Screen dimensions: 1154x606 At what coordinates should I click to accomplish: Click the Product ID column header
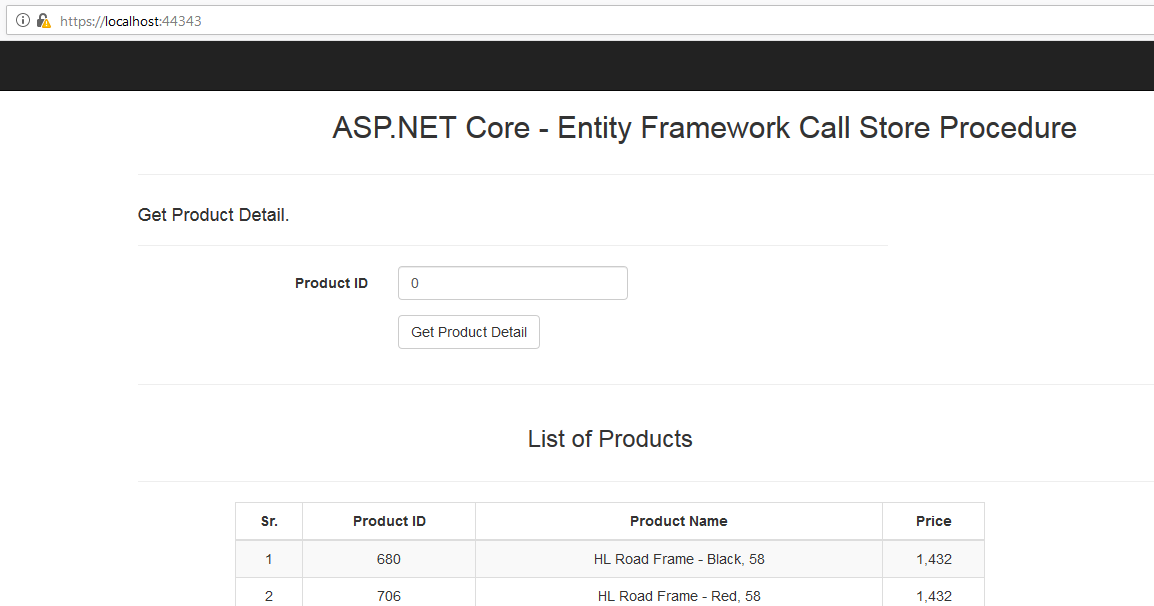click(388, 521)
